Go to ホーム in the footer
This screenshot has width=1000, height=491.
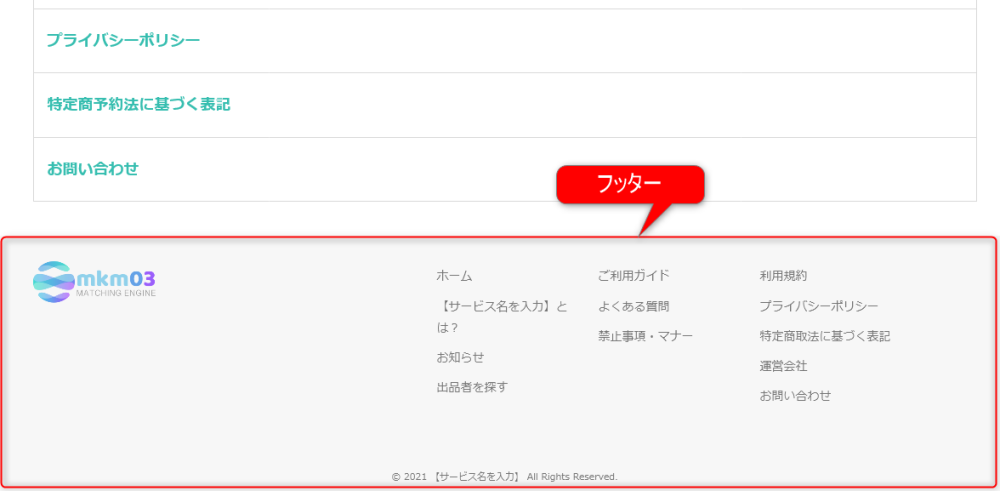tap(454, 276)
